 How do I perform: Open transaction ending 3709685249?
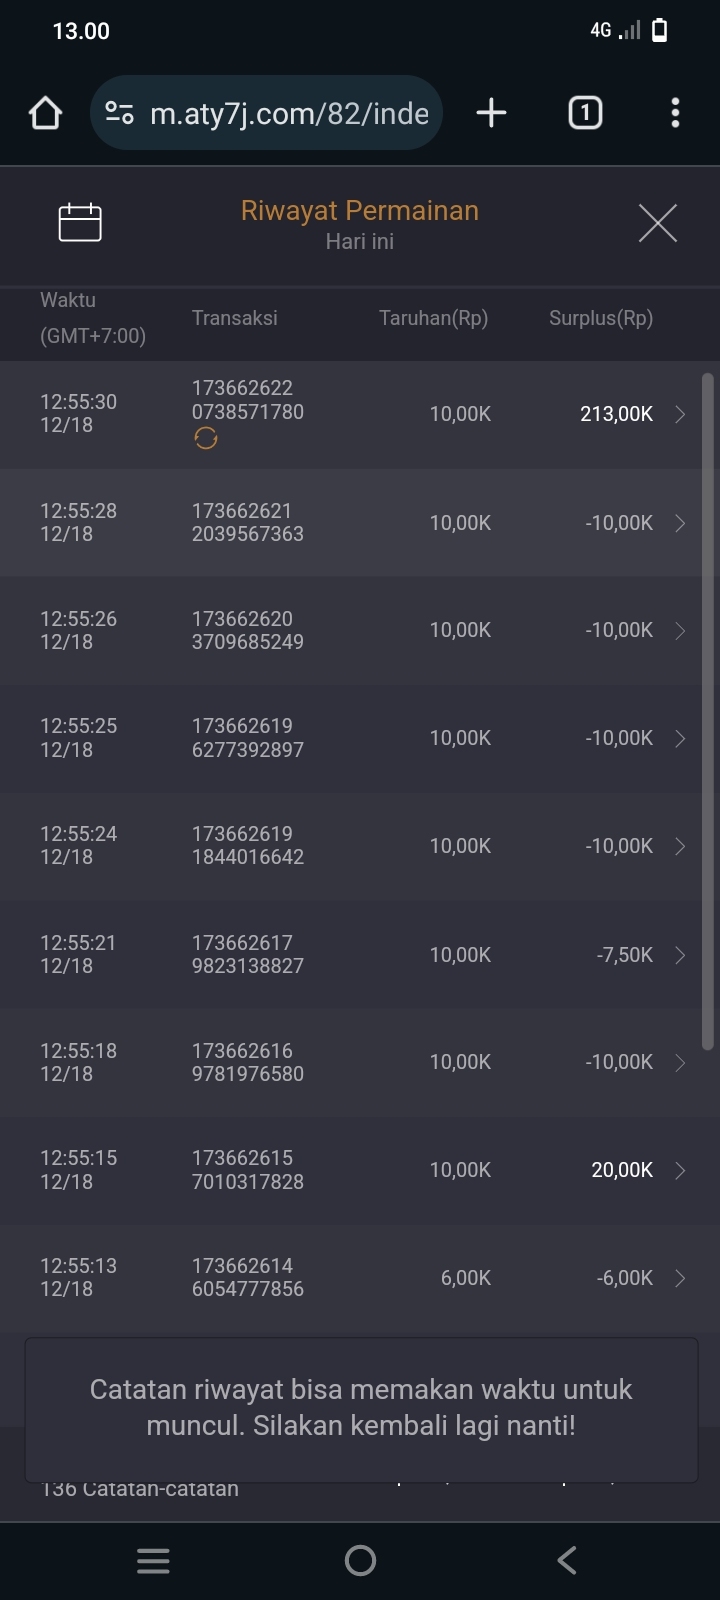pos(248,630)
